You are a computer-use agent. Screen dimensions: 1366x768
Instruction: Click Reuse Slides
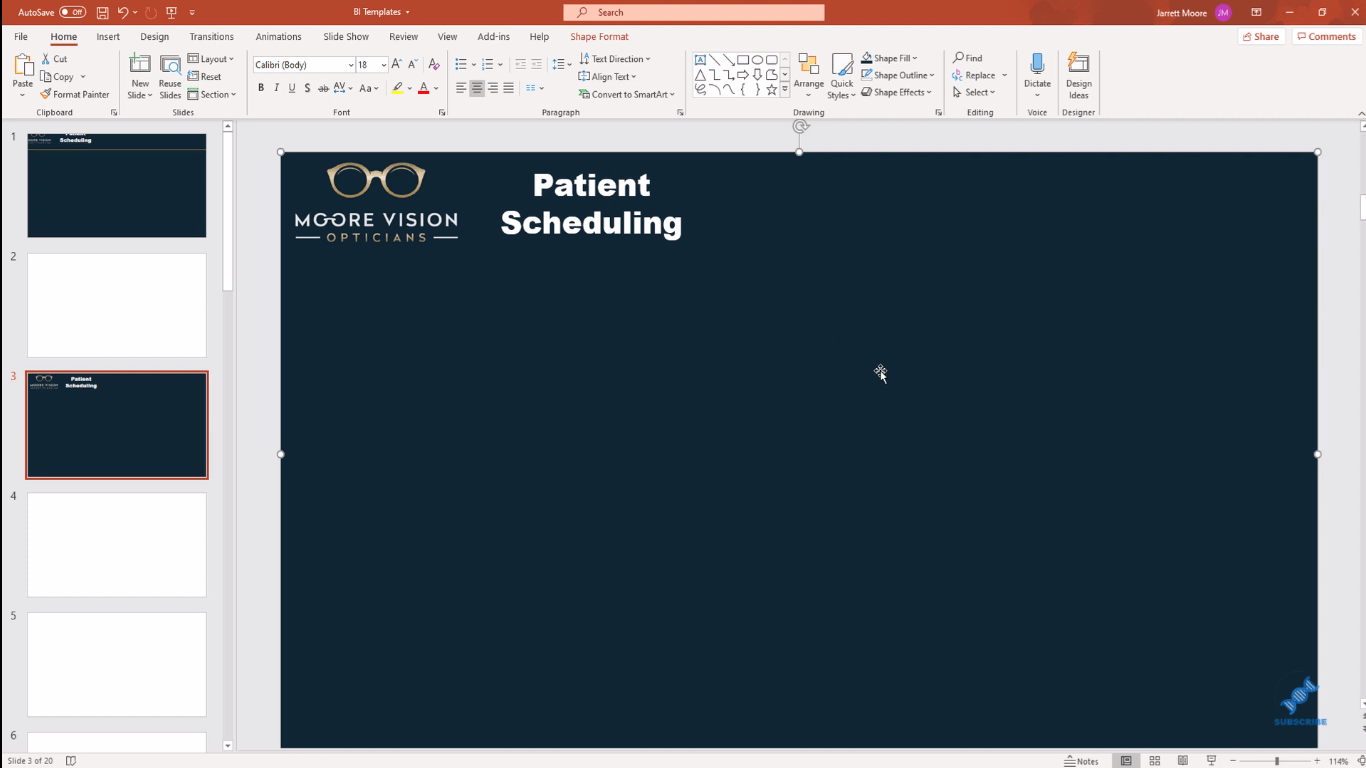170,76
